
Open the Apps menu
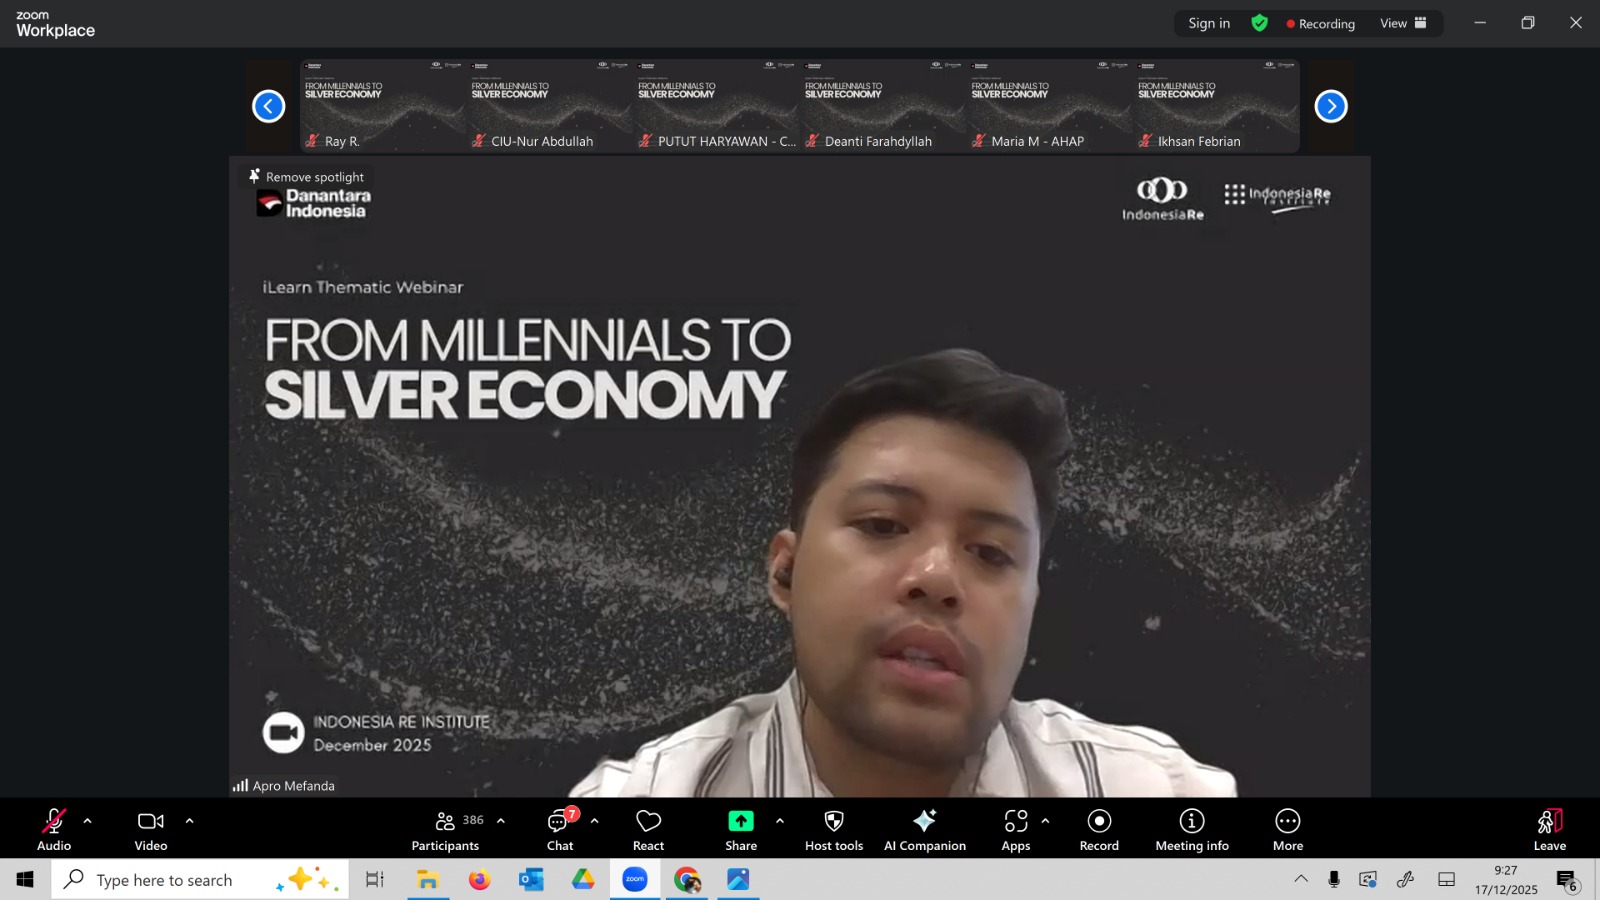[1015, 830]
